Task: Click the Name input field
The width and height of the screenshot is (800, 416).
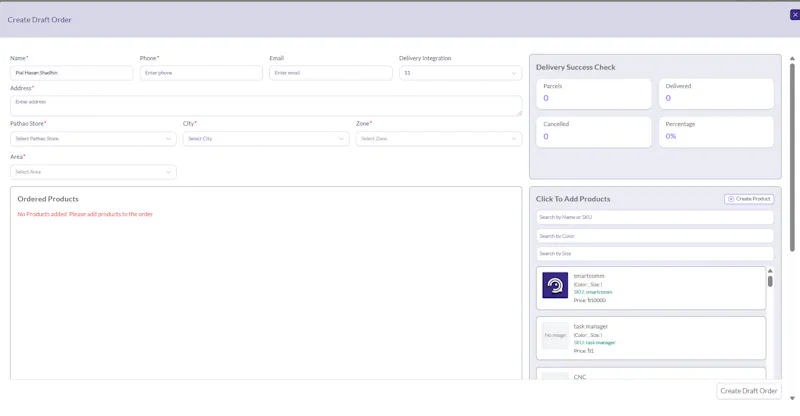Action: coord(71,73)
